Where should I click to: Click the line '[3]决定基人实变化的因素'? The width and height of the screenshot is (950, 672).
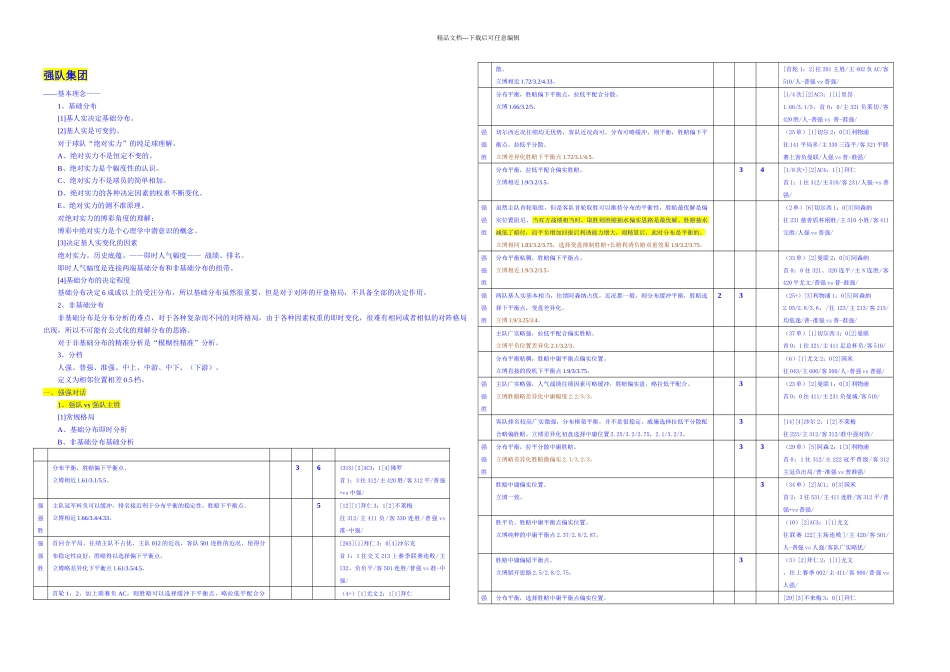98,242
